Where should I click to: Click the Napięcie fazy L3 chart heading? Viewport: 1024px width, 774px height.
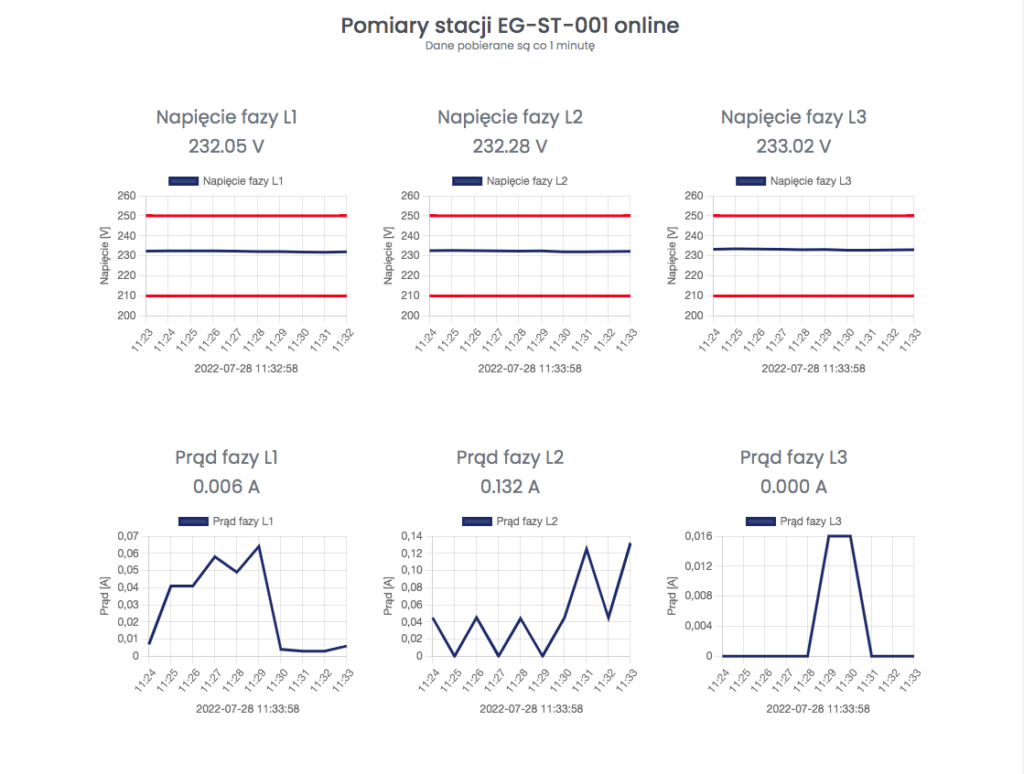click(x=793, y=117)
